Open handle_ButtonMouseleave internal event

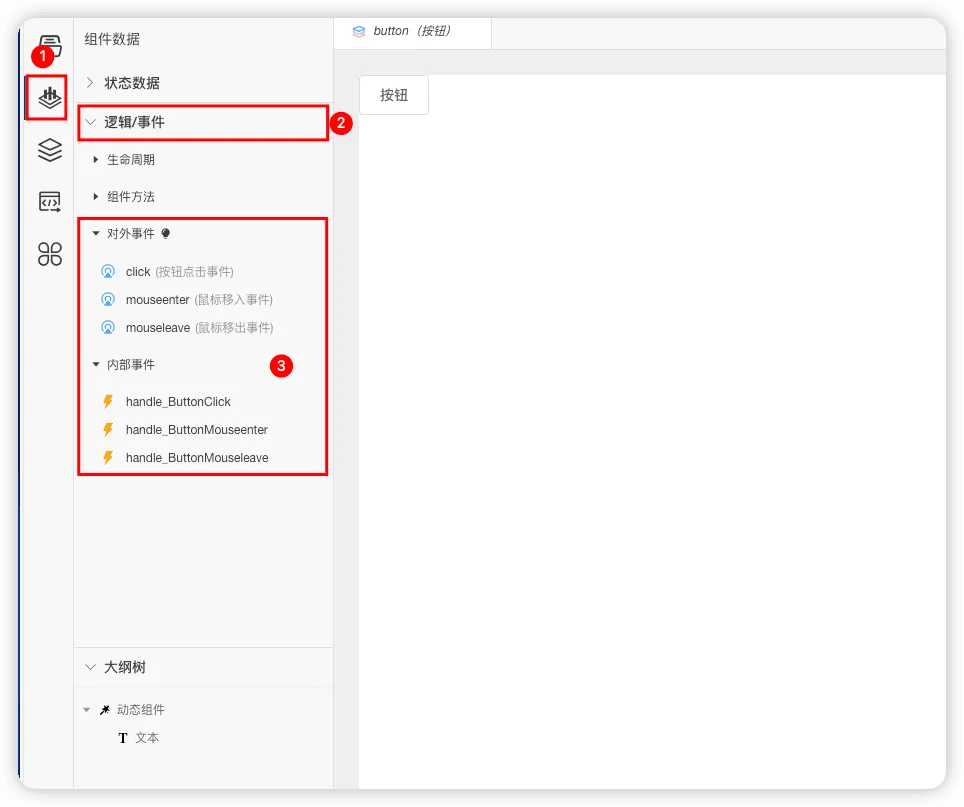tap(197, 457)
